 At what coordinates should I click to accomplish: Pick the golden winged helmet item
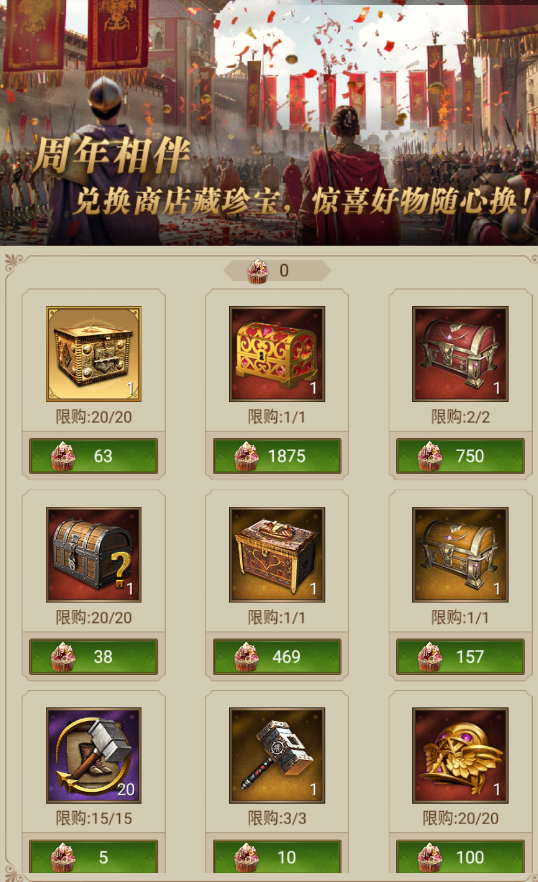click(x=460, y=755)
